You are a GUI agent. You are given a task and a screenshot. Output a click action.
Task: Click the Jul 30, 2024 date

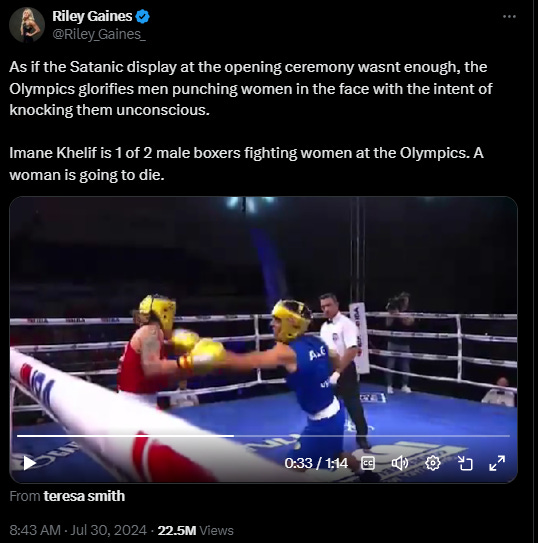108,530
